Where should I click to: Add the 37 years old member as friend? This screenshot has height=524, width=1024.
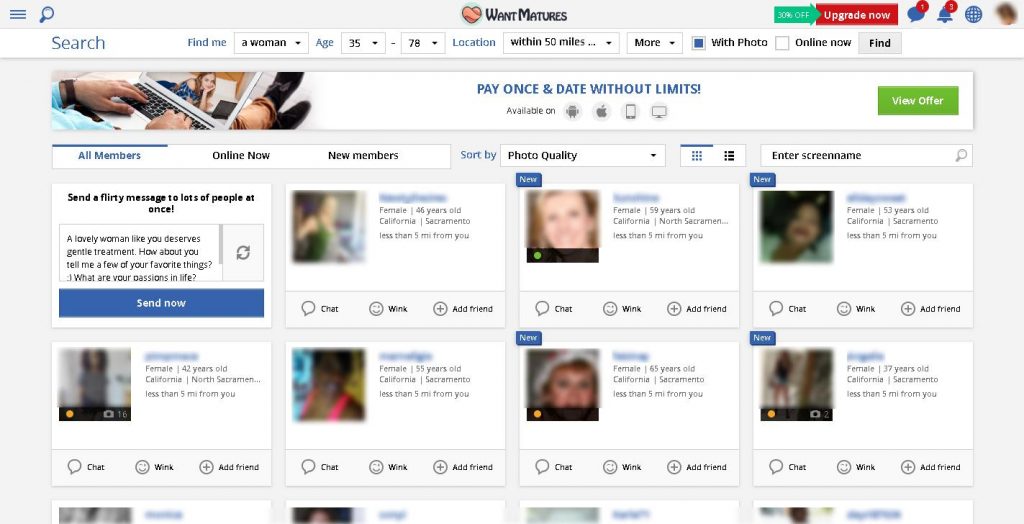pyautogui.click(x=931, y=467)
